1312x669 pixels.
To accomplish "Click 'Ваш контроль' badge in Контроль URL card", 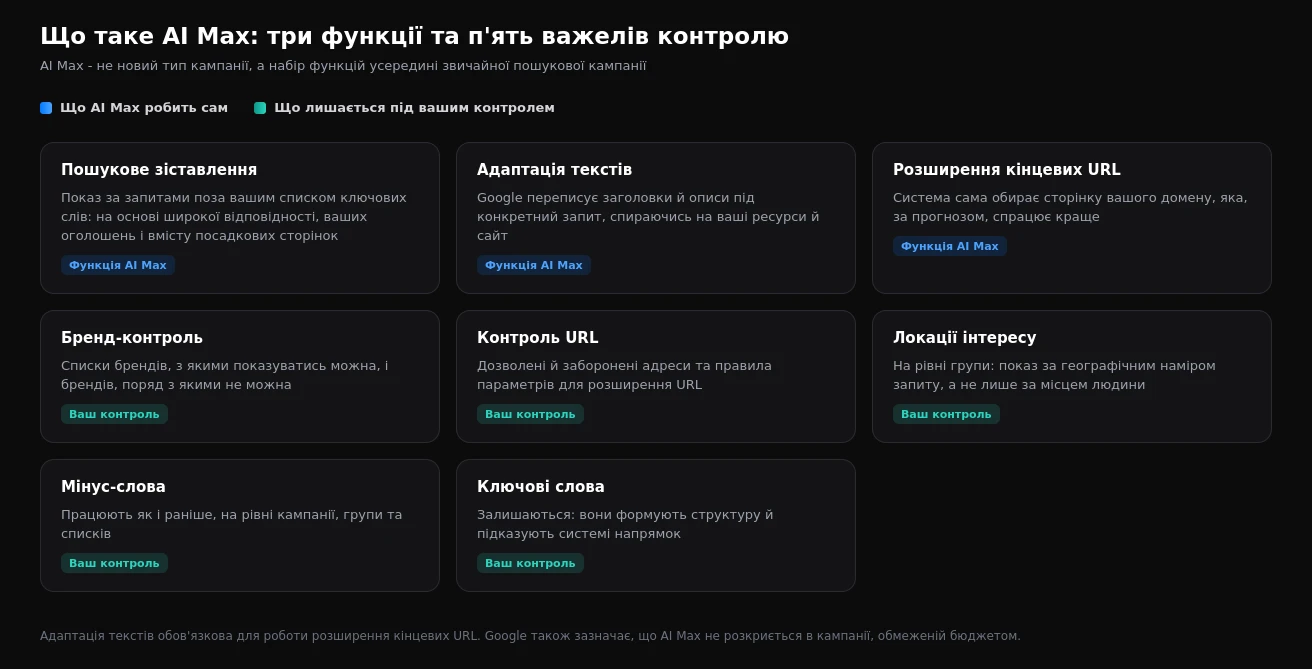I will 530,414.
